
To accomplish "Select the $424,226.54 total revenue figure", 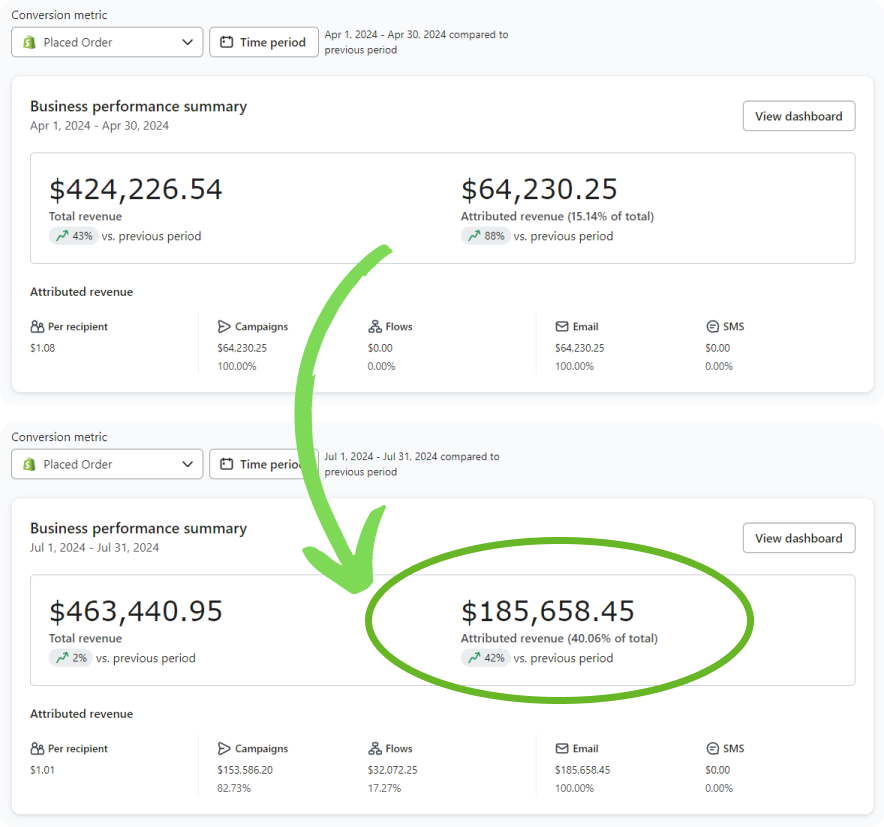I will (x=136, y=190).
